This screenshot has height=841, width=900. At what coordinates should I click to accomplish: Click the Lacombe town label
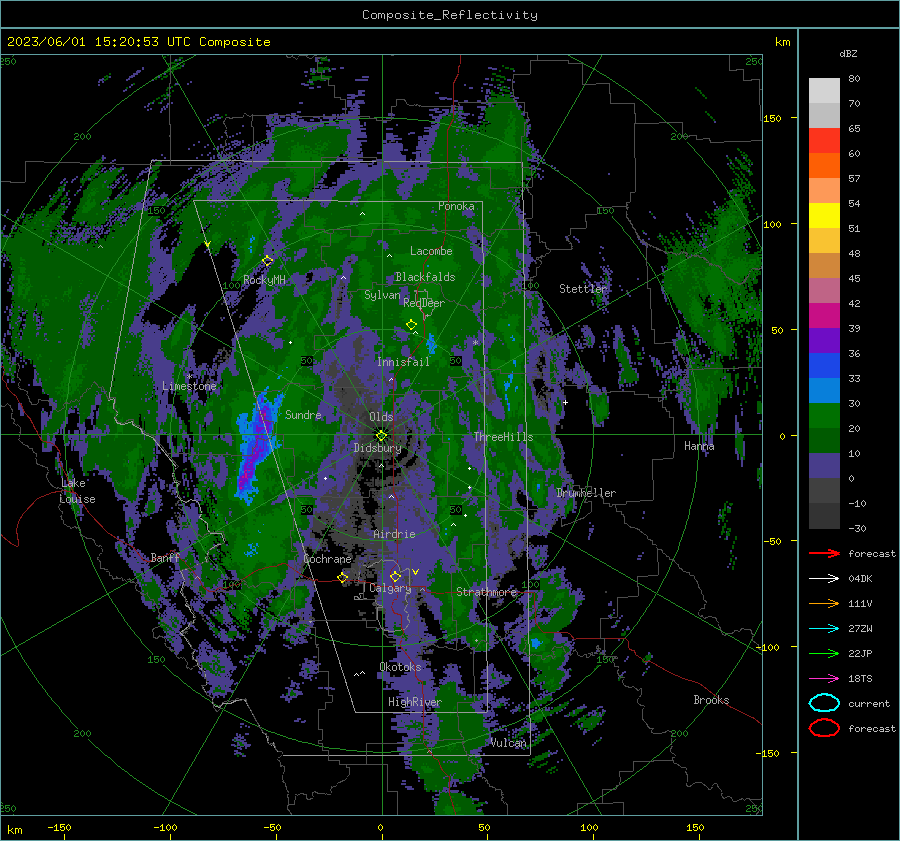(x=431, y=251)
